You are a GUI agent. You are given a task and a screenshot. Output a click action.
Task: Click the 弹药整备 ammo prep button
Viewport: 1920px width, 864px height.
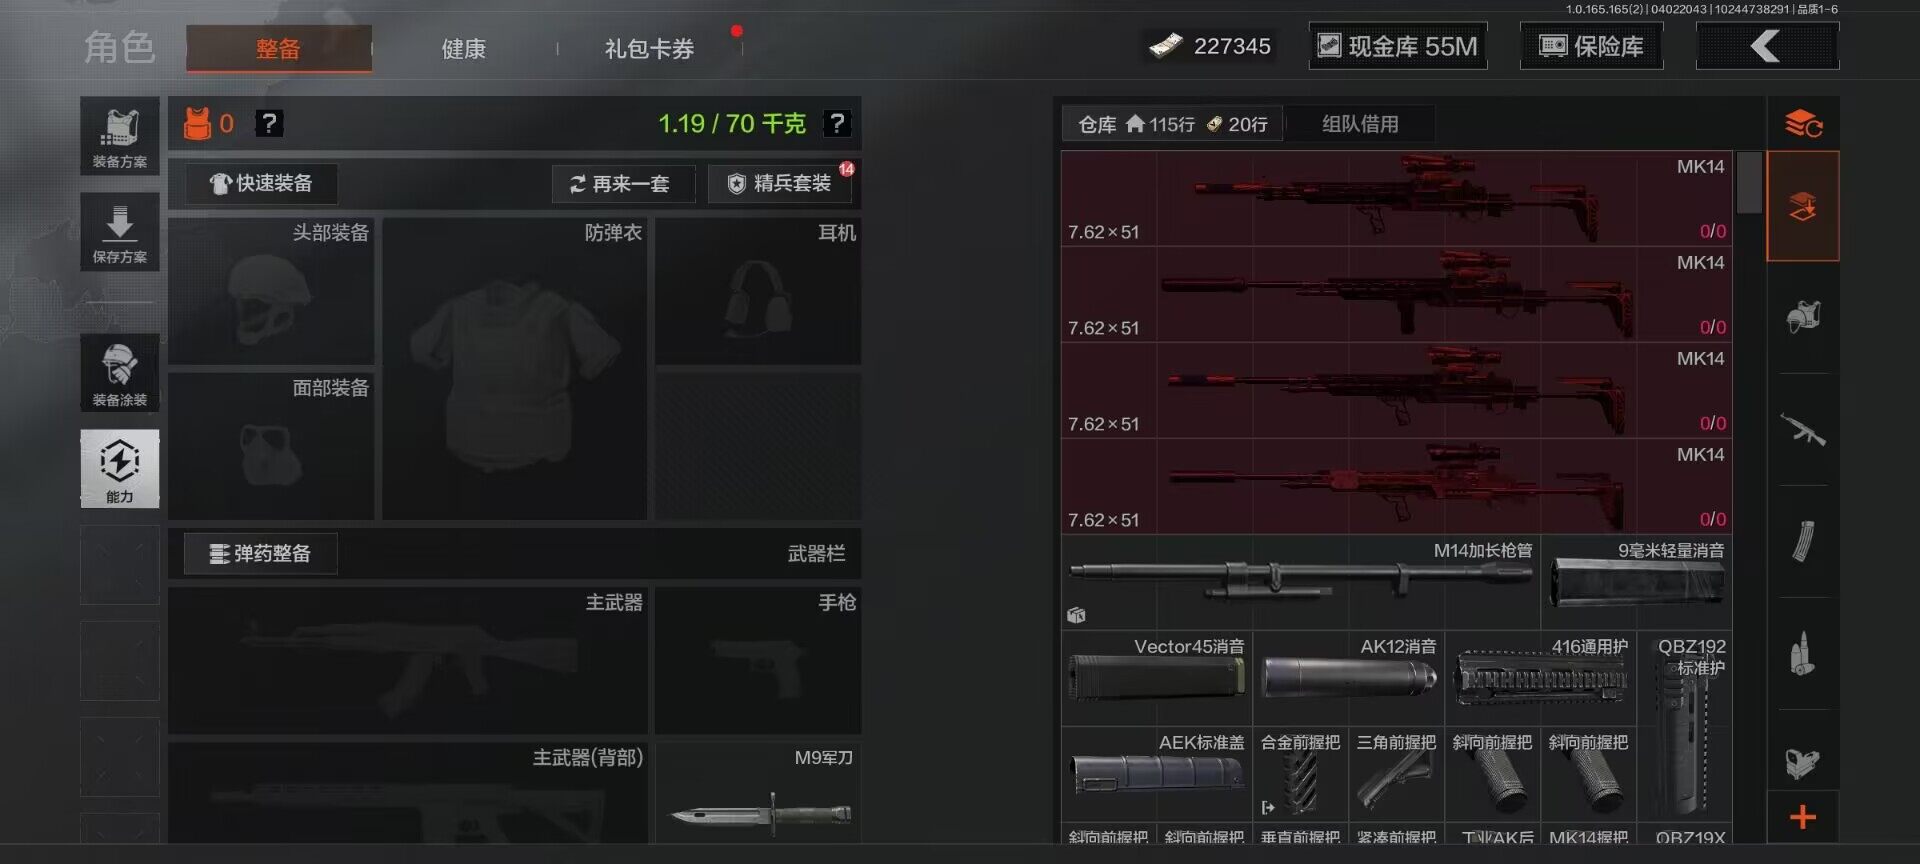[260, 553]
